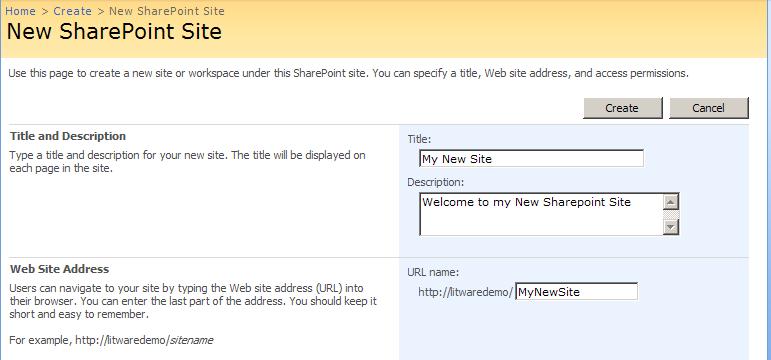Click the intro text starting with Use this page
The image size is (771, 360).
pyautogui.click(x=349, y=74)
